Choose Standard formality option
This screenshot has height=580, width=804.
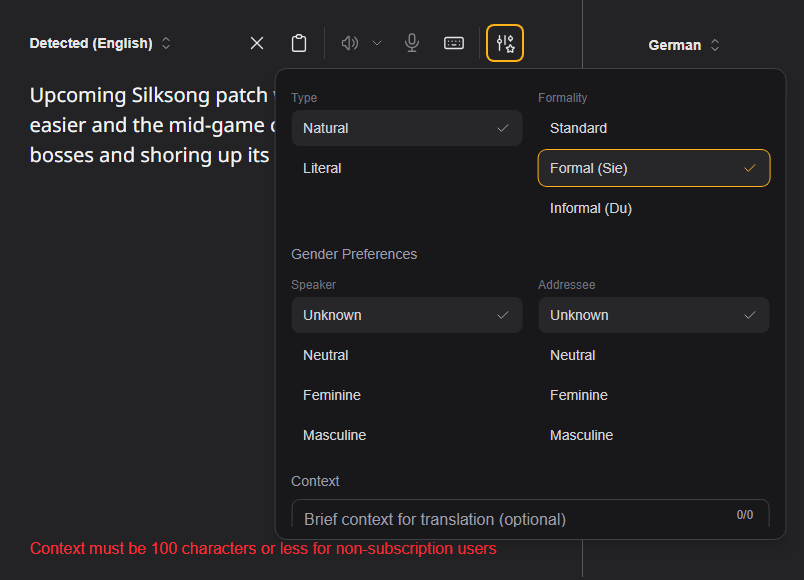tap(653, 128)
